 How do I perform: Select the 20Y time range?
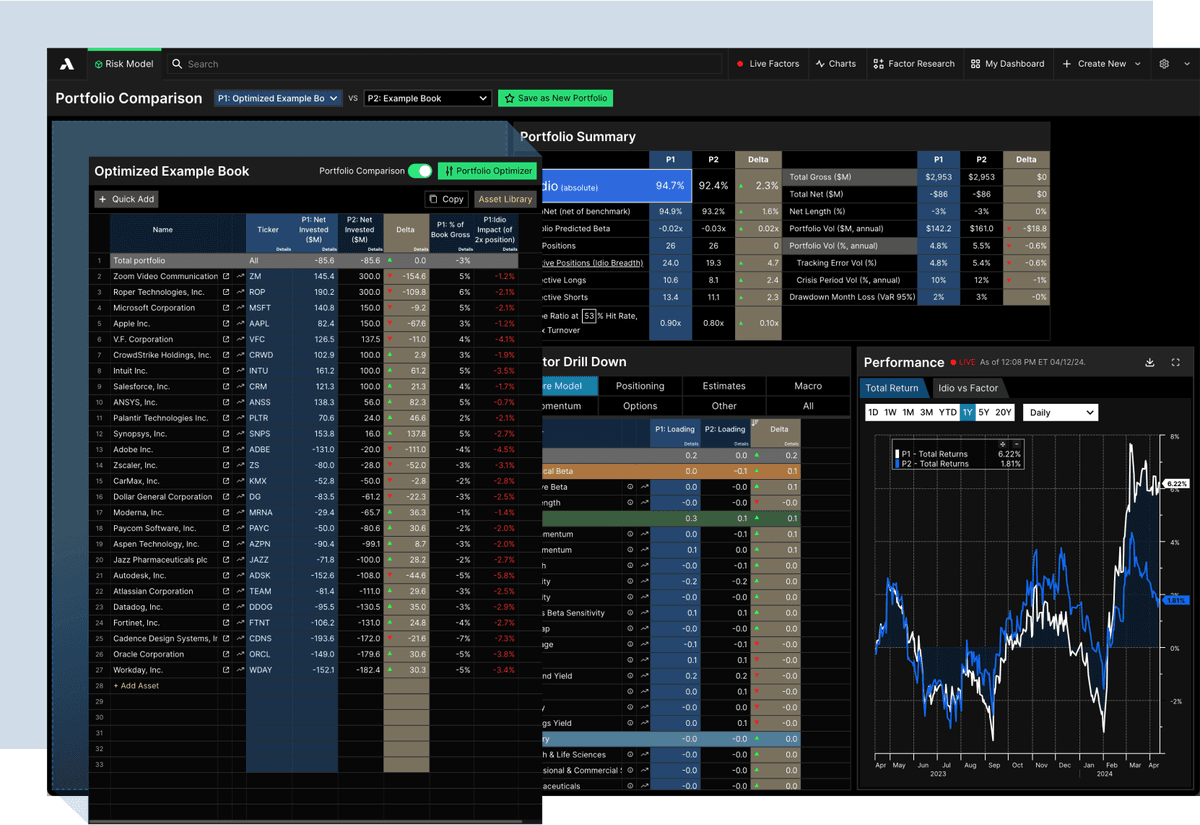[x=1004, y=412]
